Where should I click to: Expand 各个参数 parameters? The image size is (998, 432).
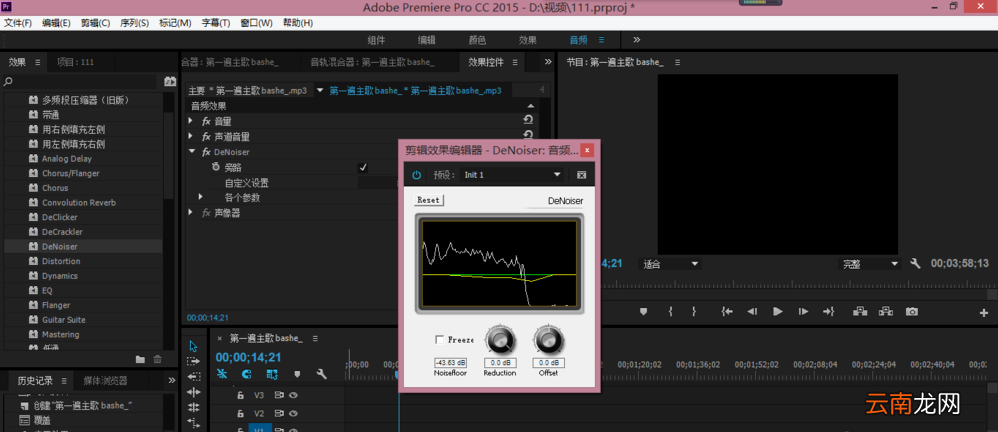point(200,197)
